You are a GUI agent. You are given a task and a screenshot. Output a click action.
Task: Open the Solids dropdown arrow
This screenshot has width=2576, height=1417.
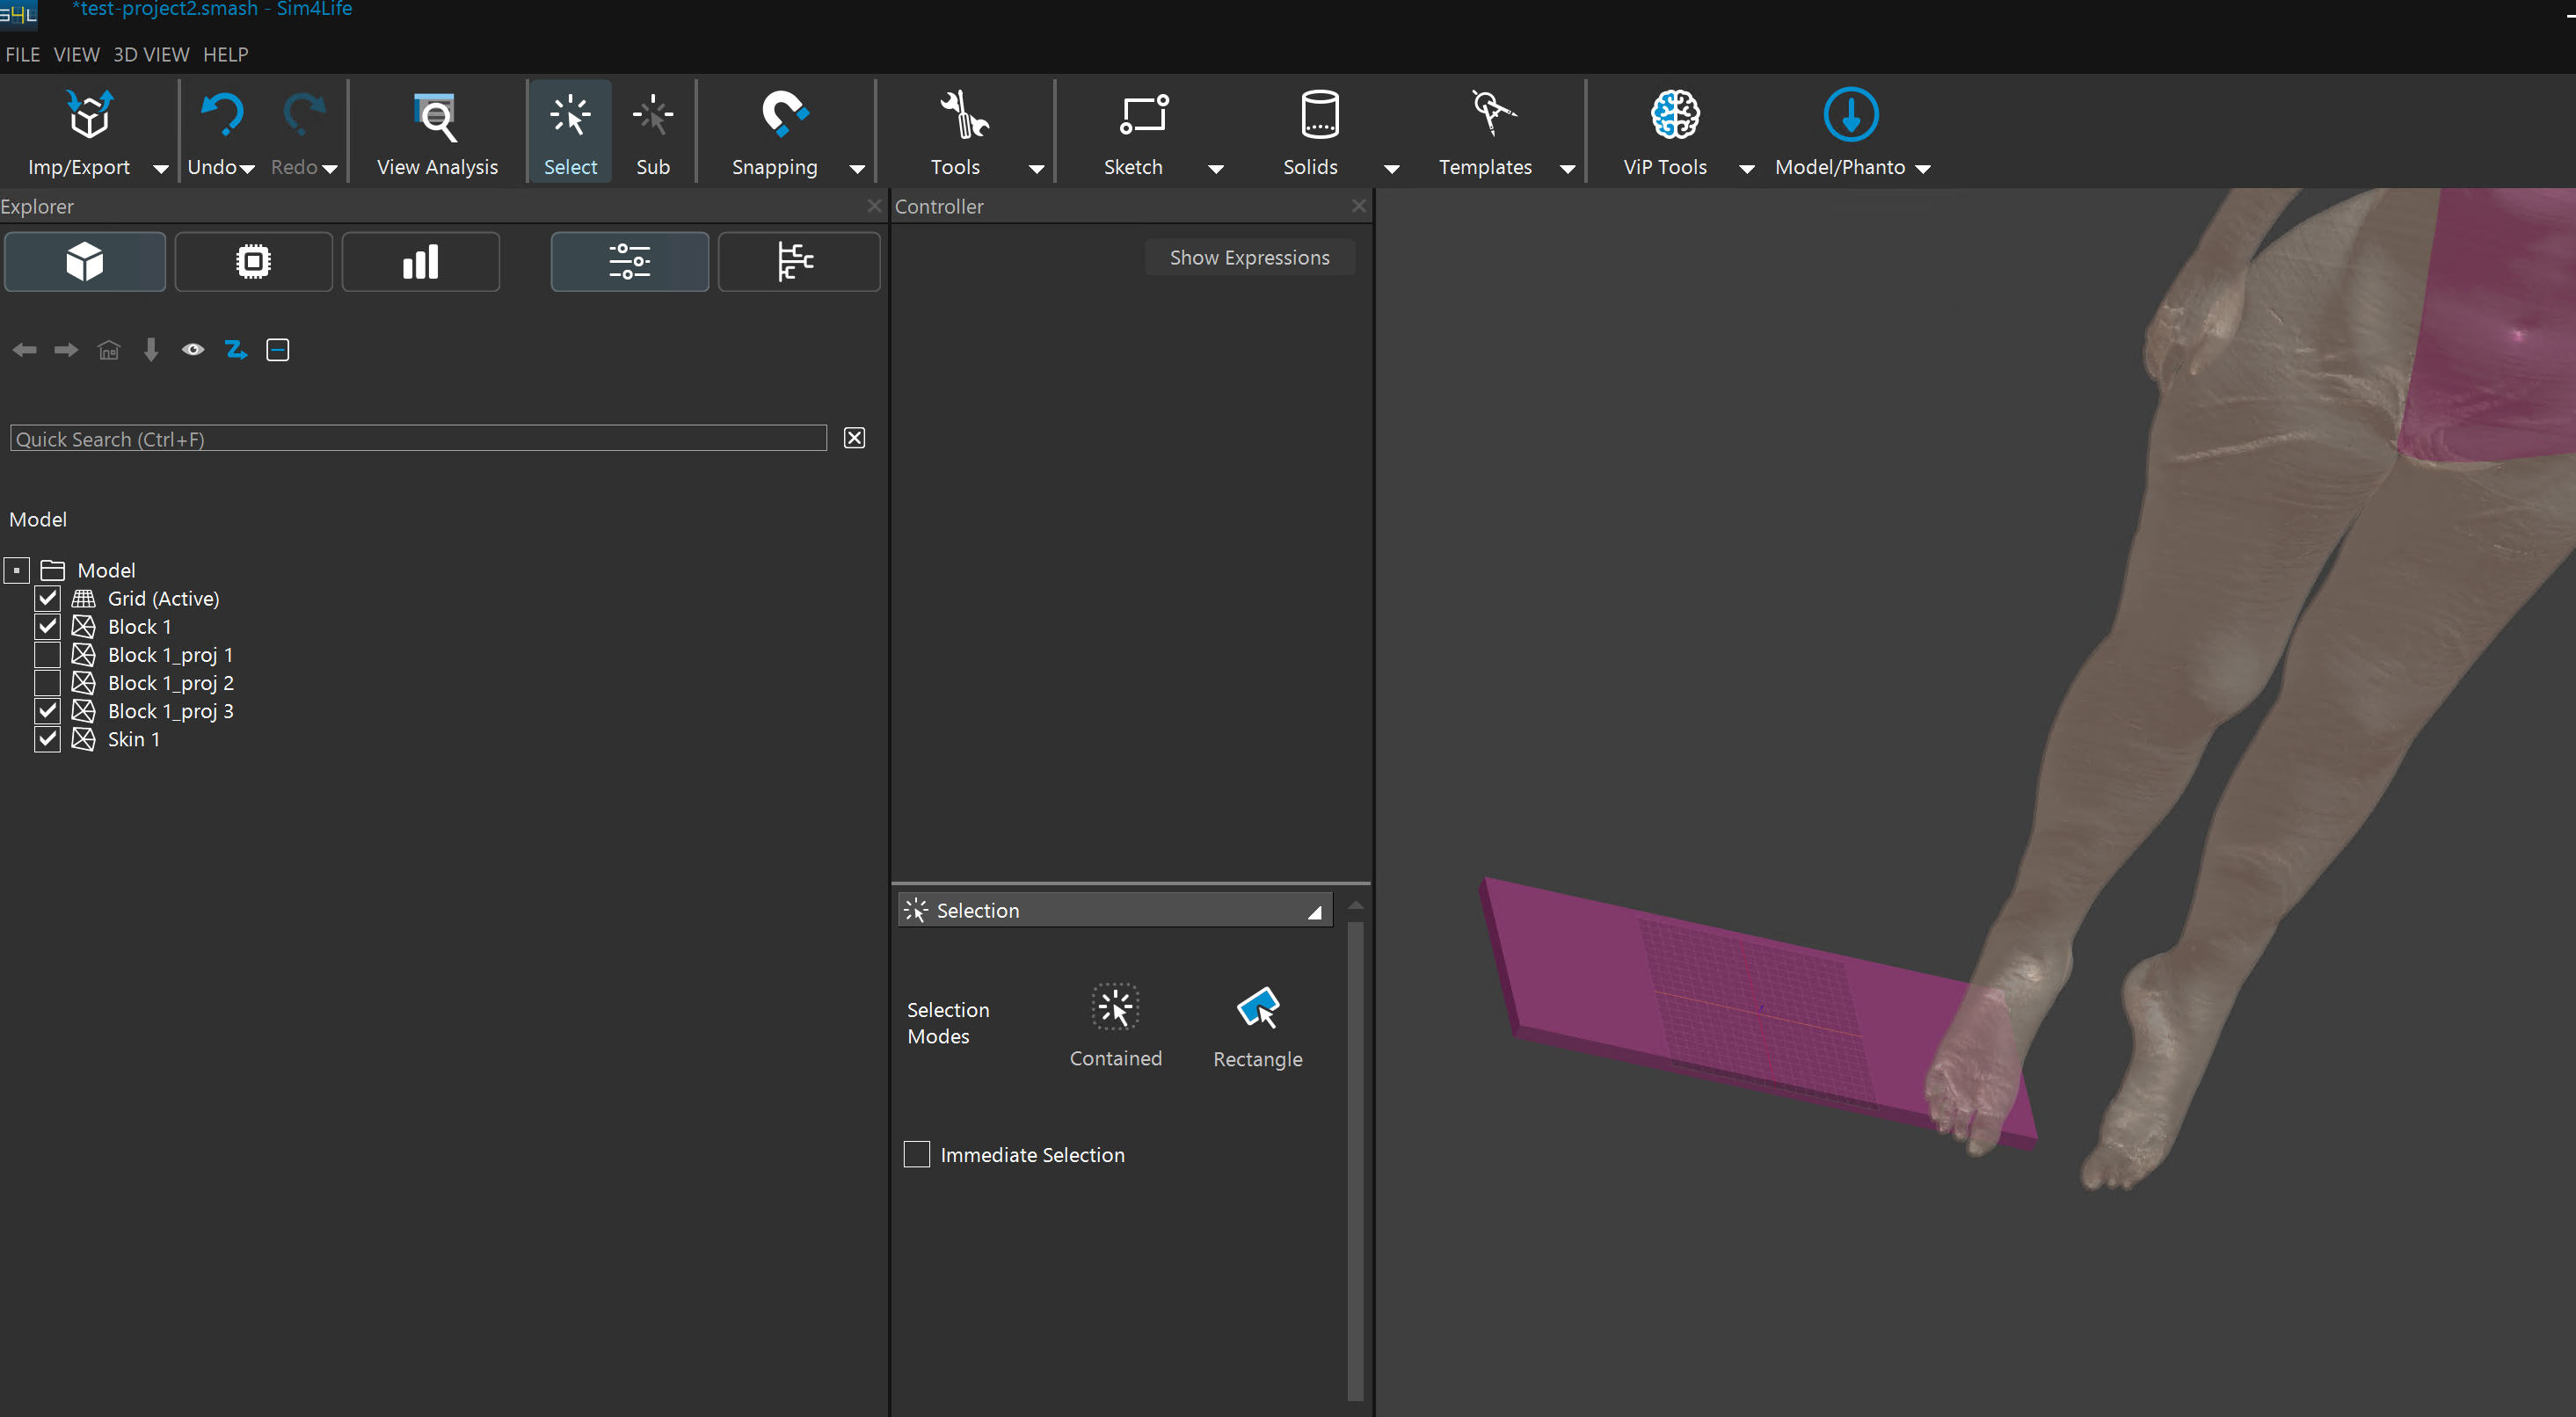point(1391,169)
